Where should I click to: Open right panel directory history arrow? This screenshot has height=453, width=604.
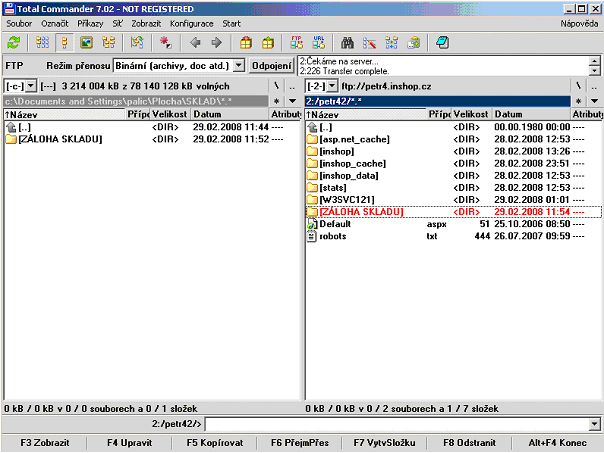tap(594, 101)
